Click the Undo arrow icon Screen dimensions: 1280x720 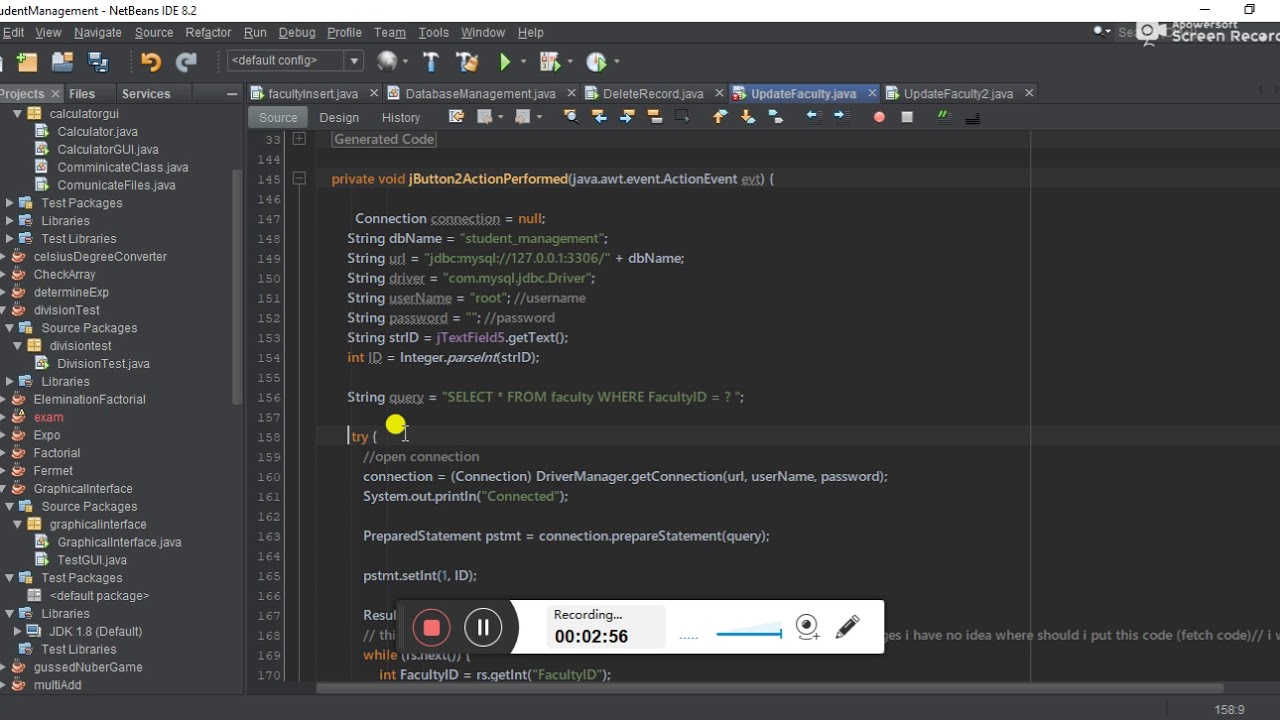(151, 62)
